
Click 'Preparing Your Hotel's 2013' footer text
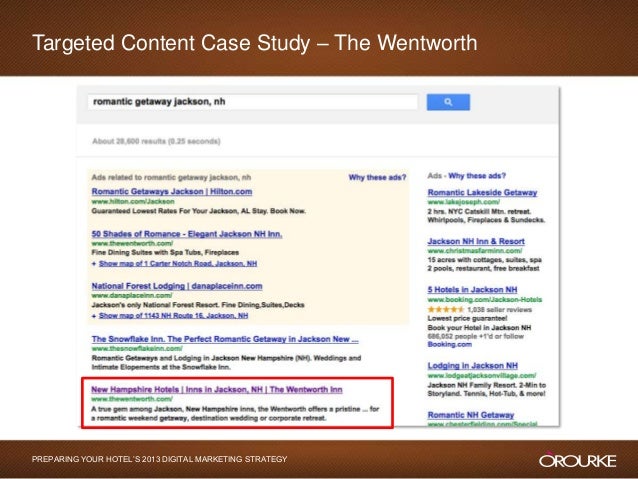pos(160,459)
